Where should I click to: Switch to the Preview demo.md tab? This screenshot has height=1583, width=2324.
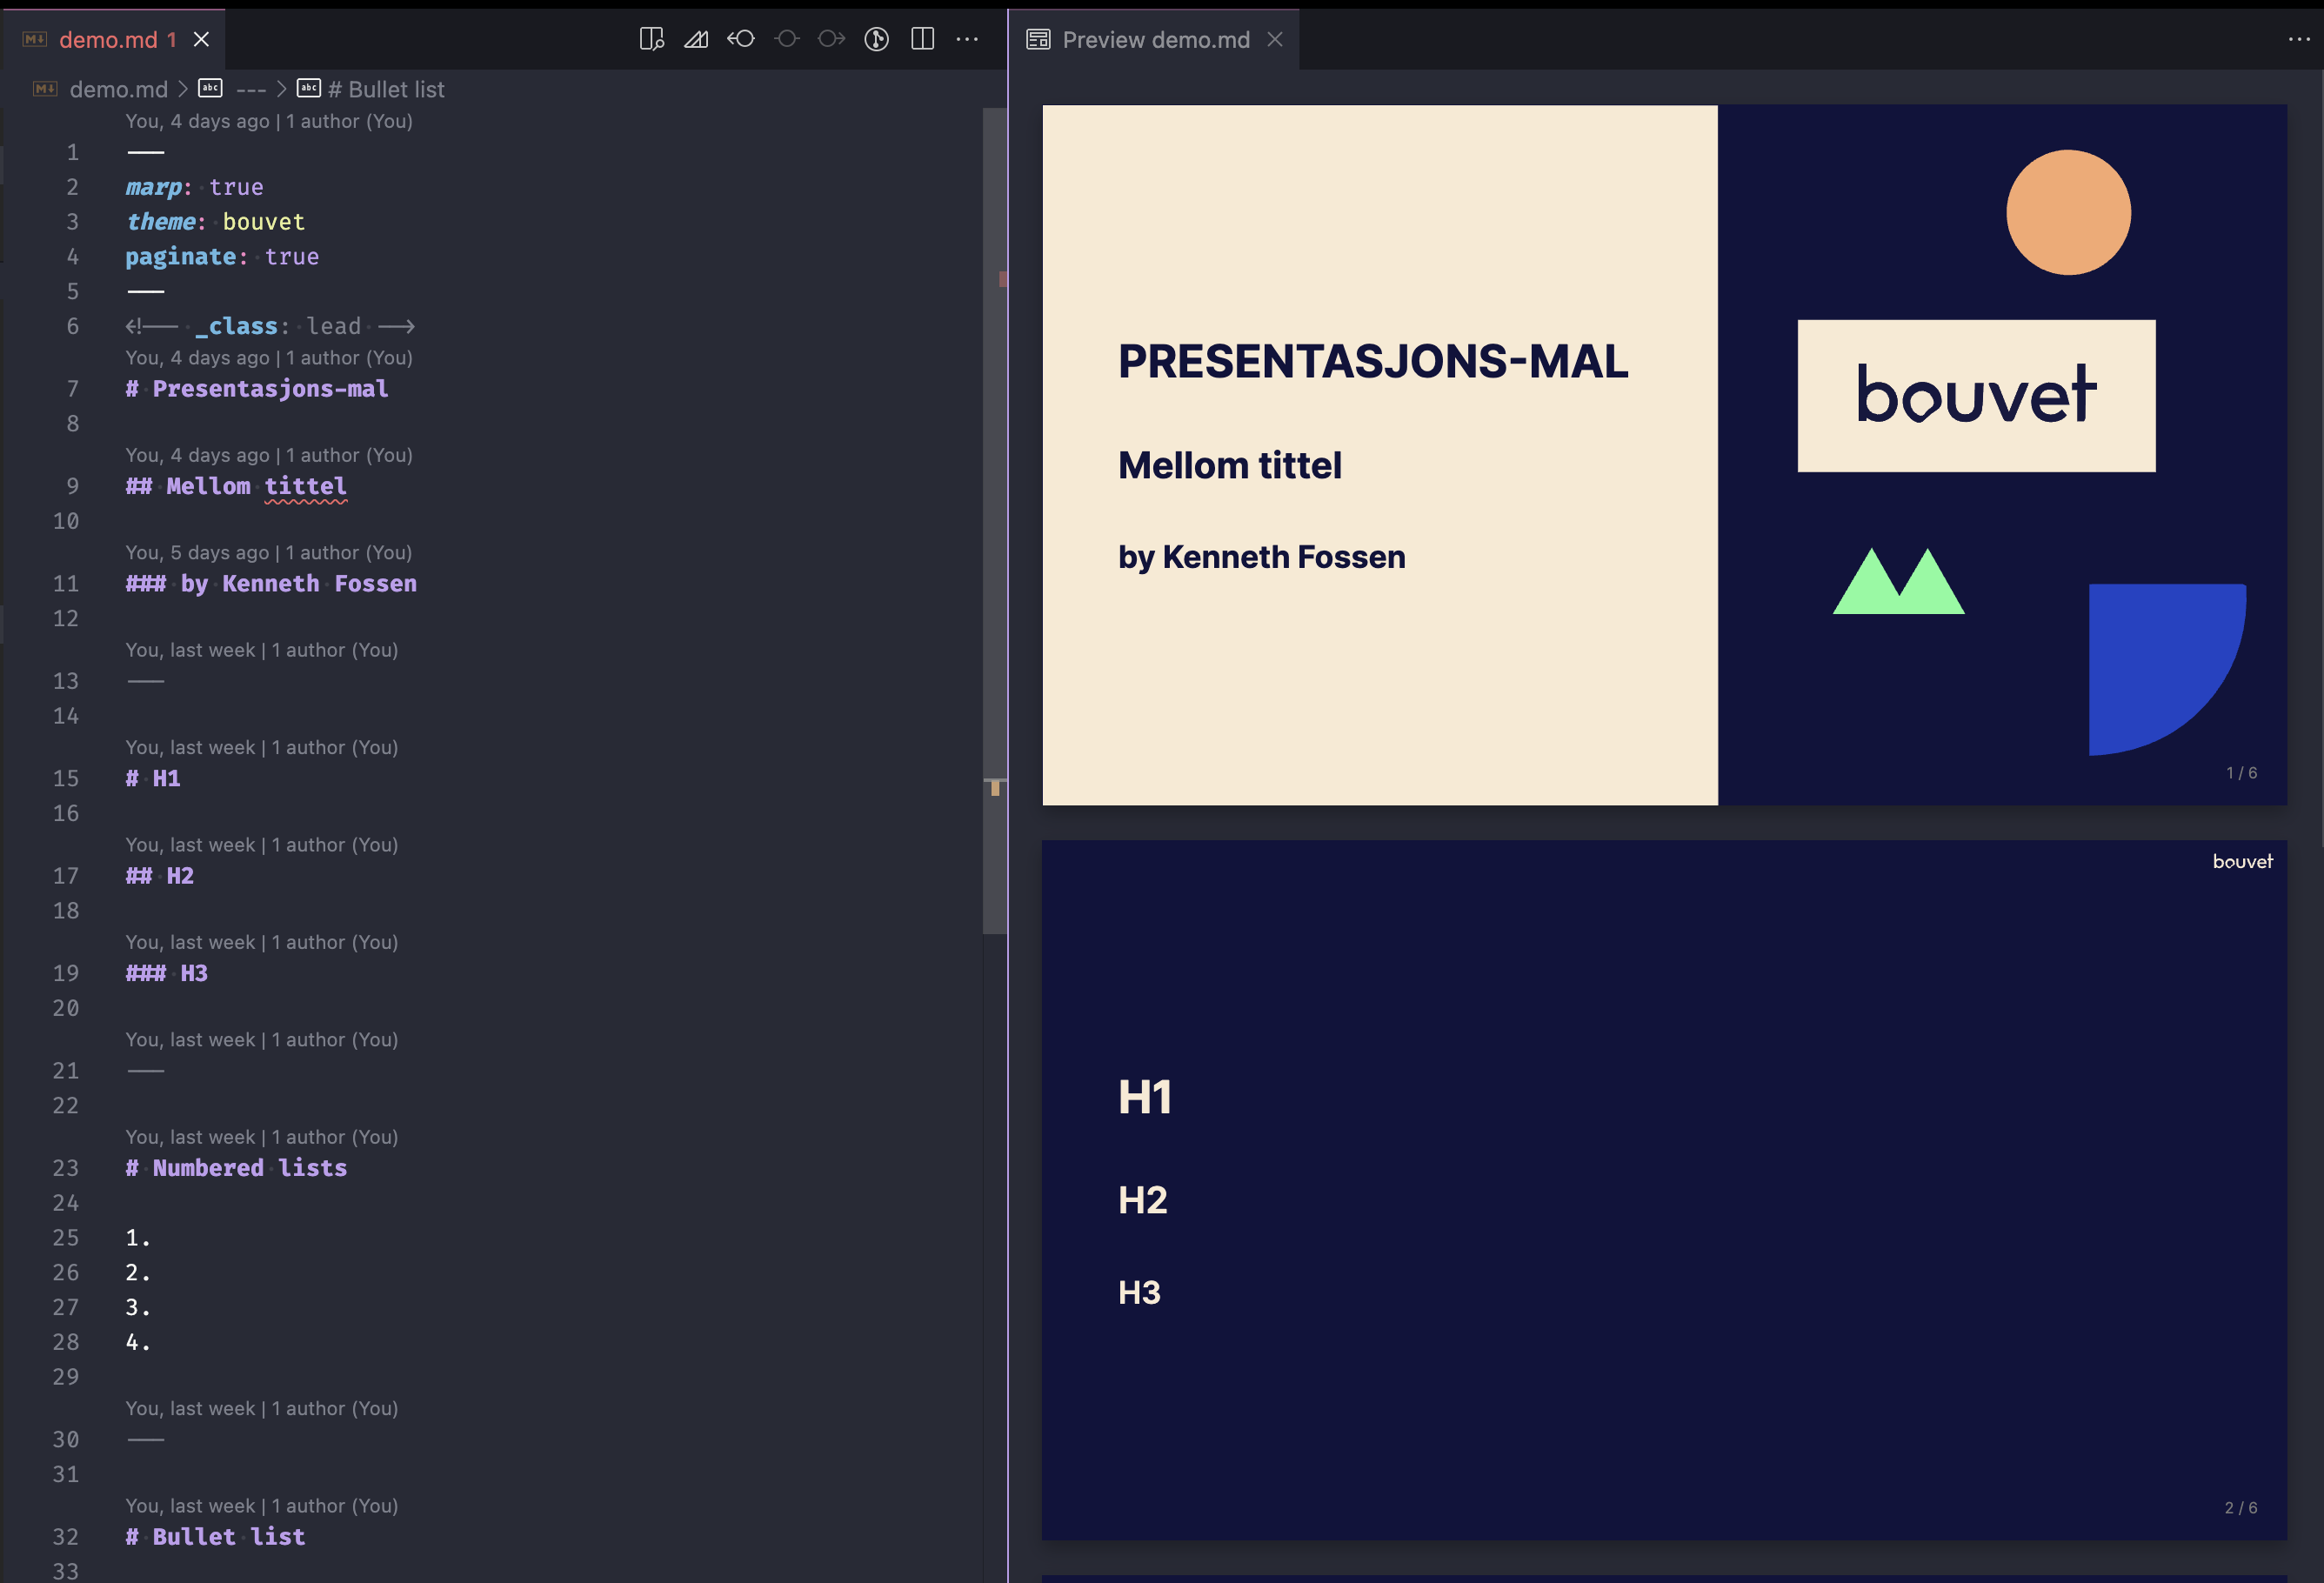(x=1154, y=39)
